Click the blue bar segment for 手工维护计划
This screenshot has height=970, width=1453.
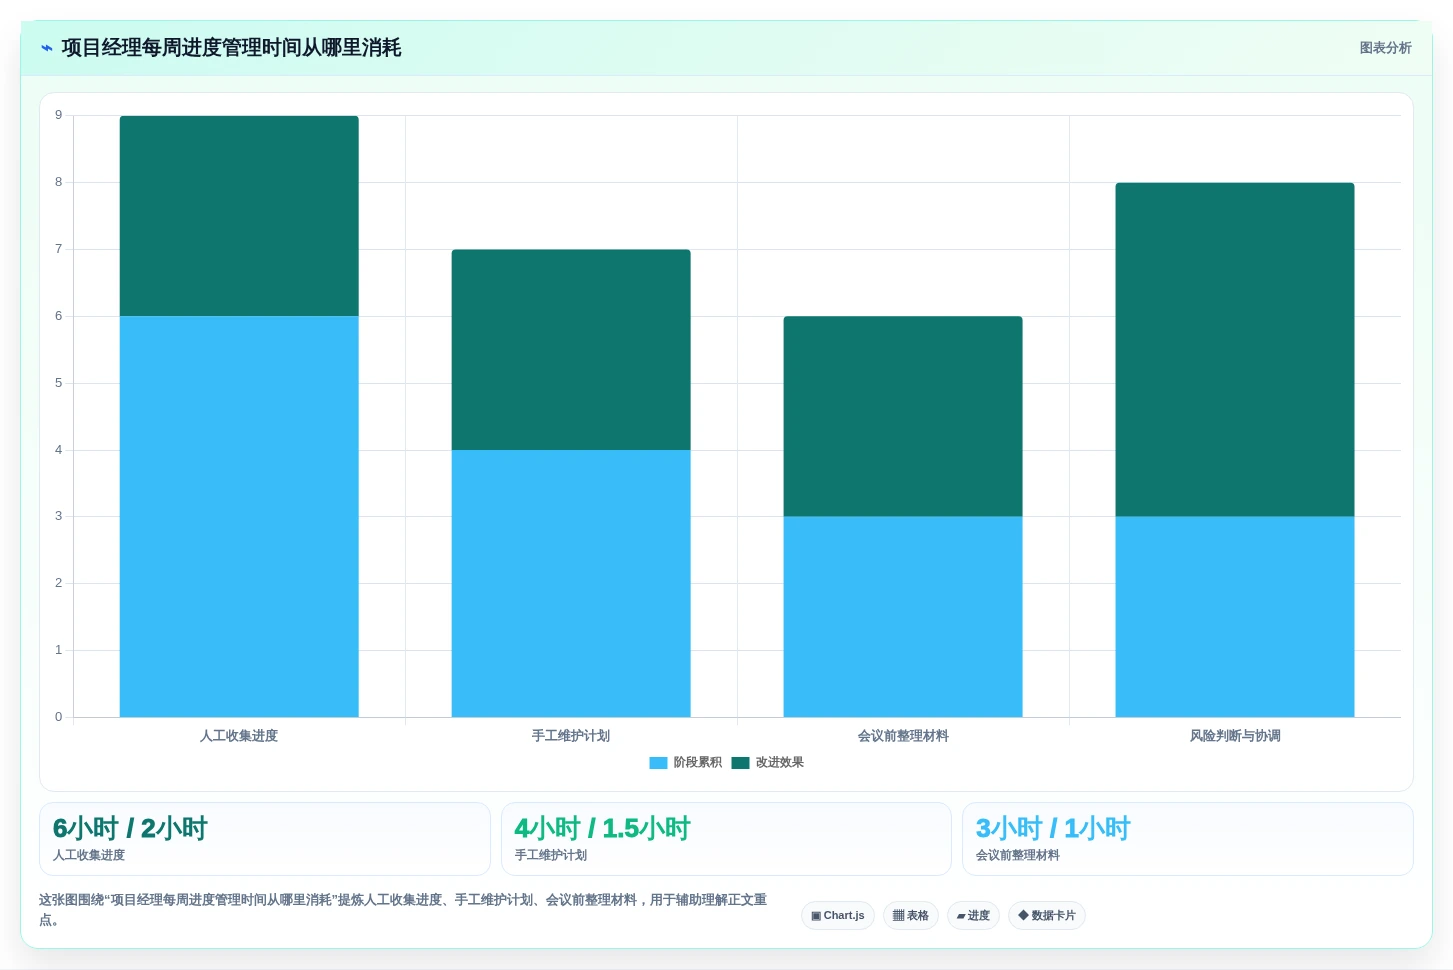coord(571,583)
